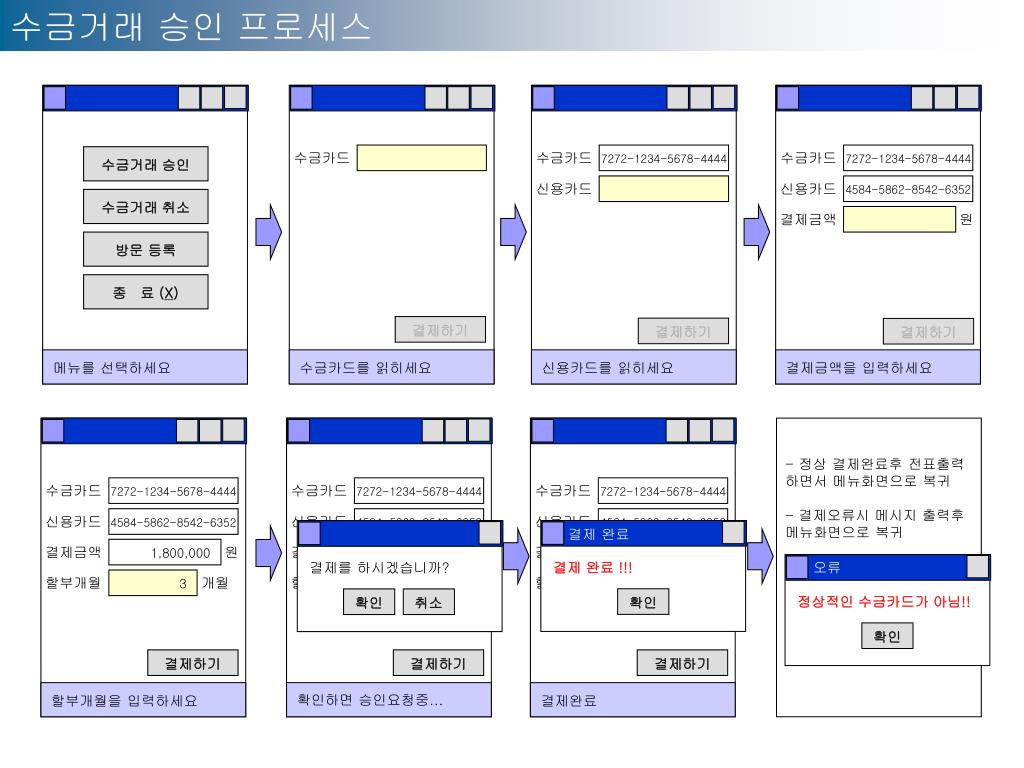This screenshot has height=768, width=1024.
Task: Click rightmost gray title button of 결제금액을 입력하세요 window
Action: tap(968, 98)
